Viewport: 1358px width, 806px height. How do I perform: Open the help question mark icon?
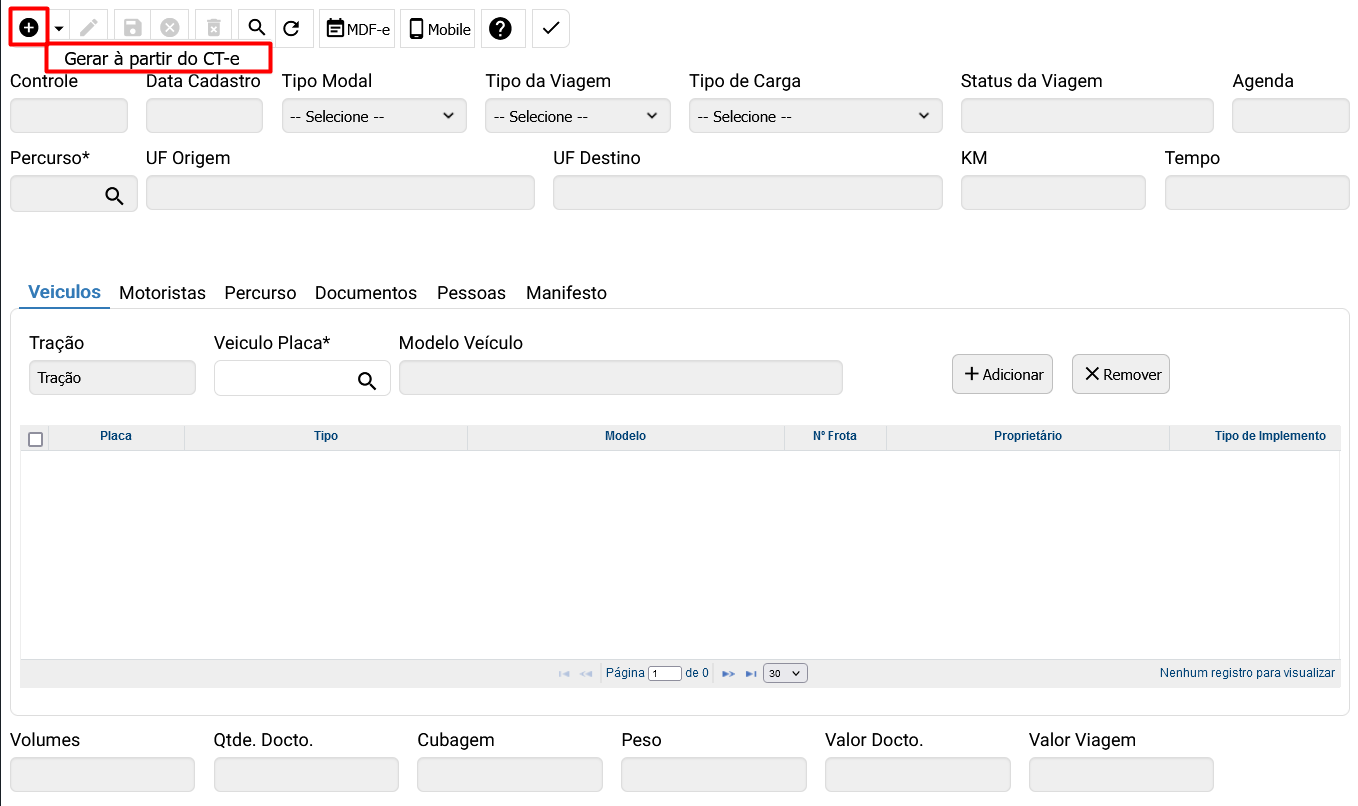501,29
